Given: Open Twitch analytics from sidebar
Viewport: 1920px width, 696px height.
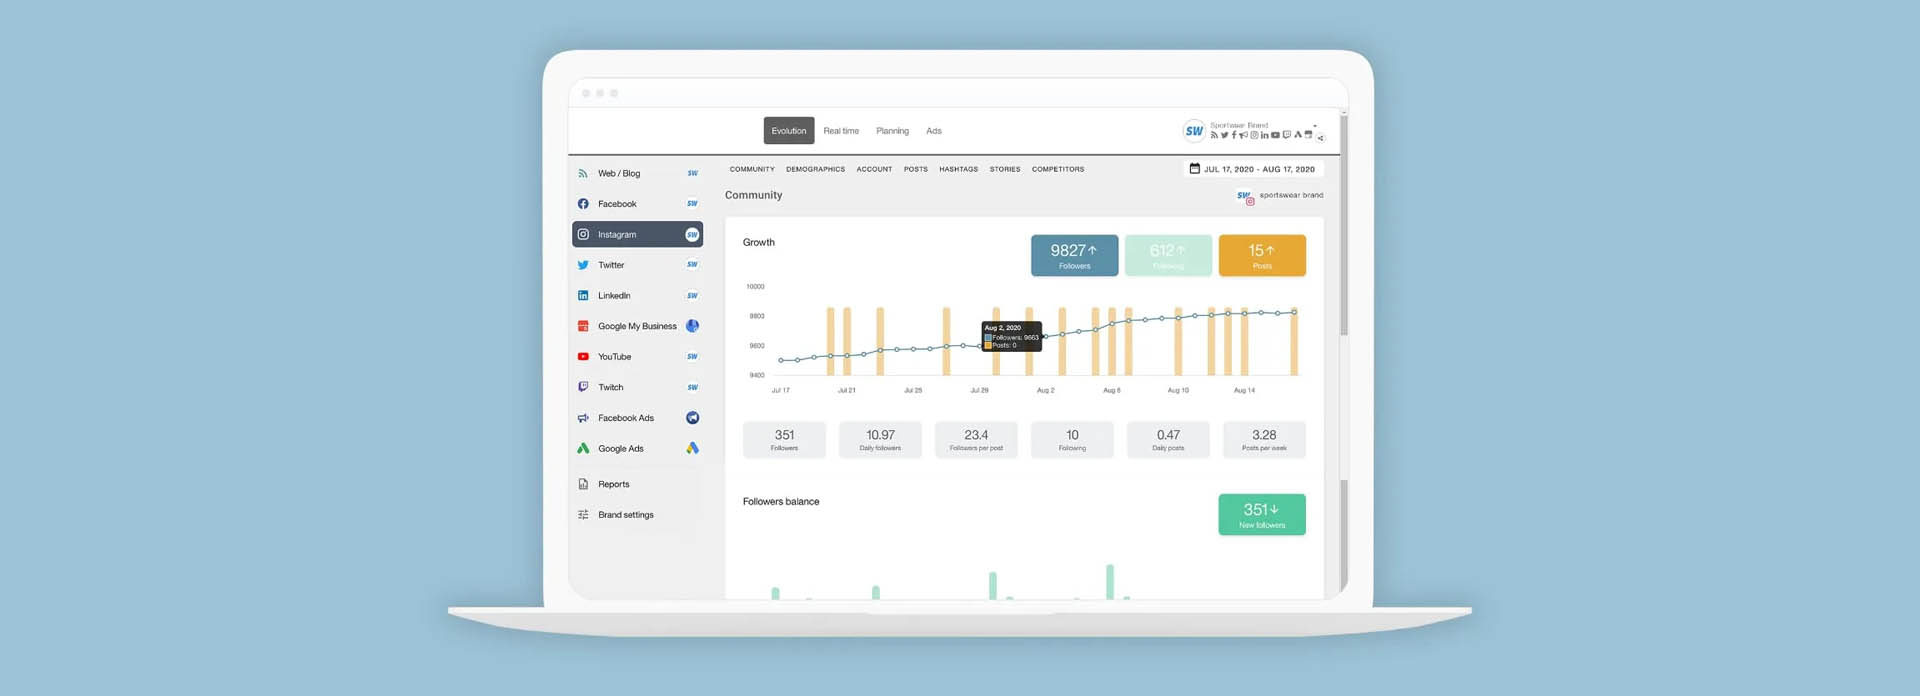Looking at the screenshot, I should pyautogui.click(x=610, y=388).
